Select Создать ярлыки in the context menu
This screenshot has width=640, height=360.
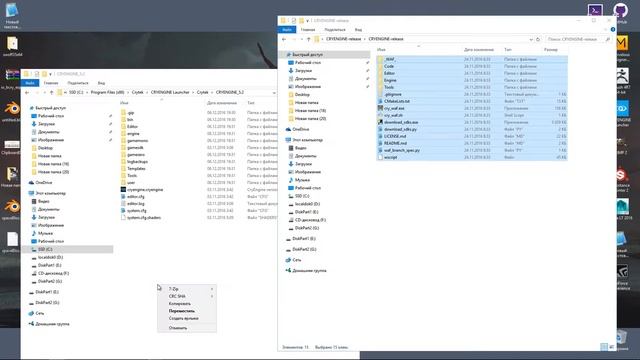(x=184, y=318)
